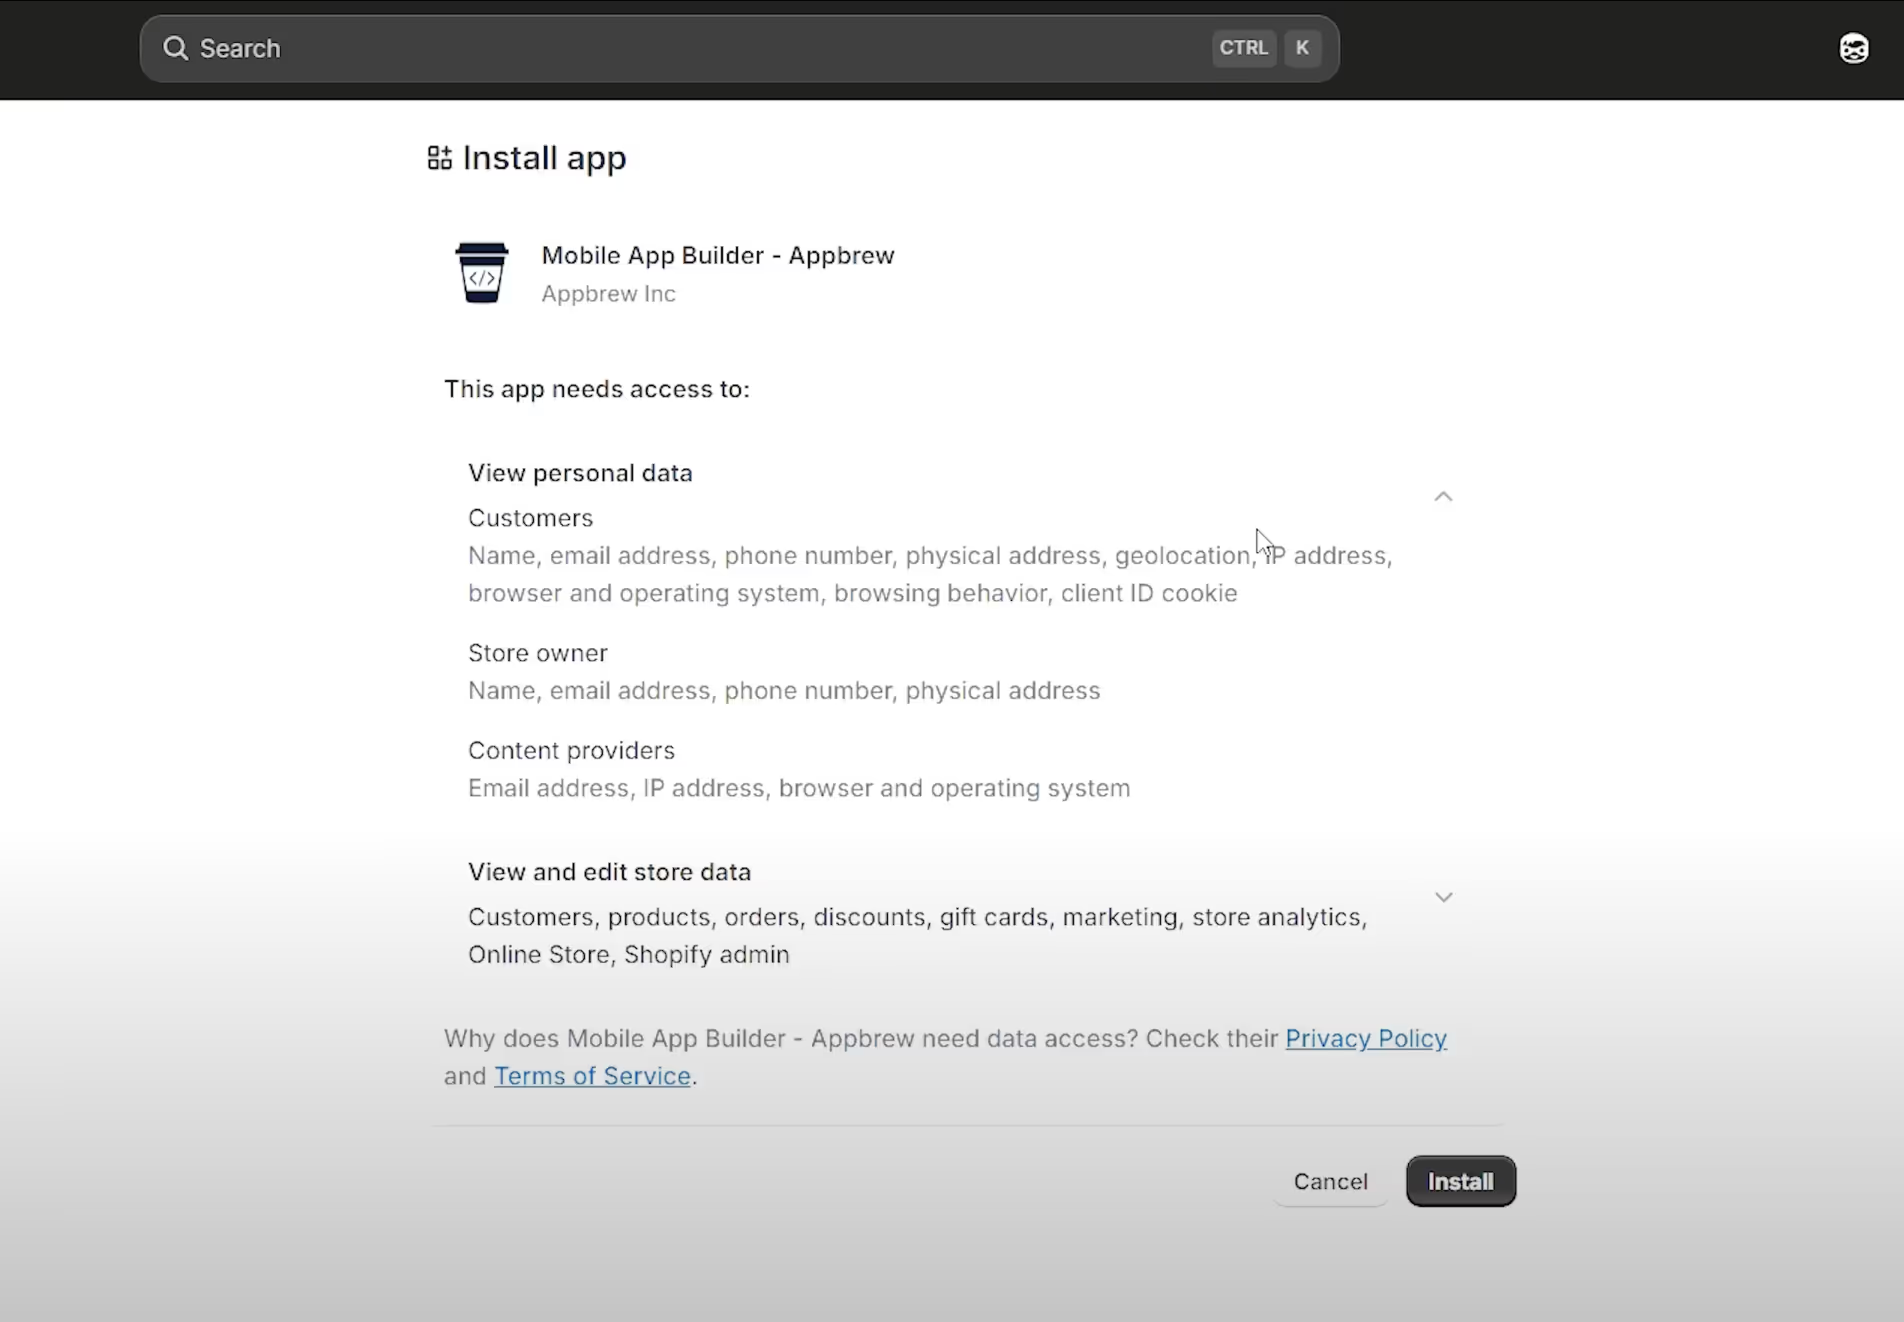Click the 'Mobile App Builder - Appbrew' title
Image resolution: width=1904 pixels, height=1322 pixels.
718,255
